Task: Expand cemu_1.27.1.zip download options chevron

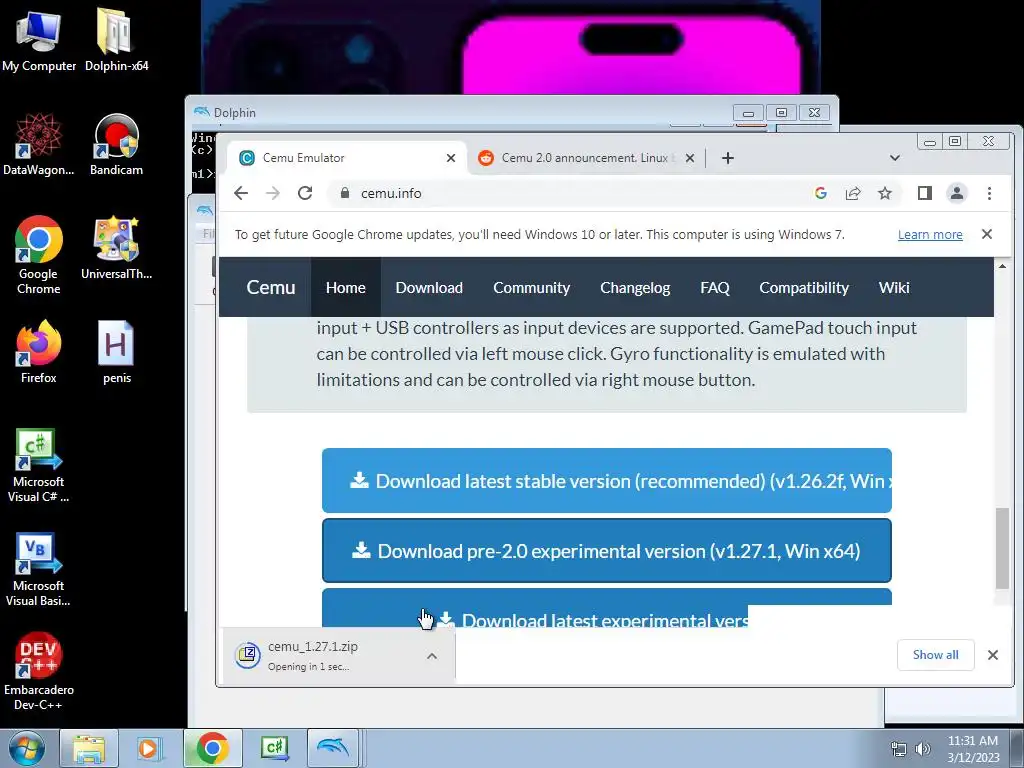Action: [432, 656]
